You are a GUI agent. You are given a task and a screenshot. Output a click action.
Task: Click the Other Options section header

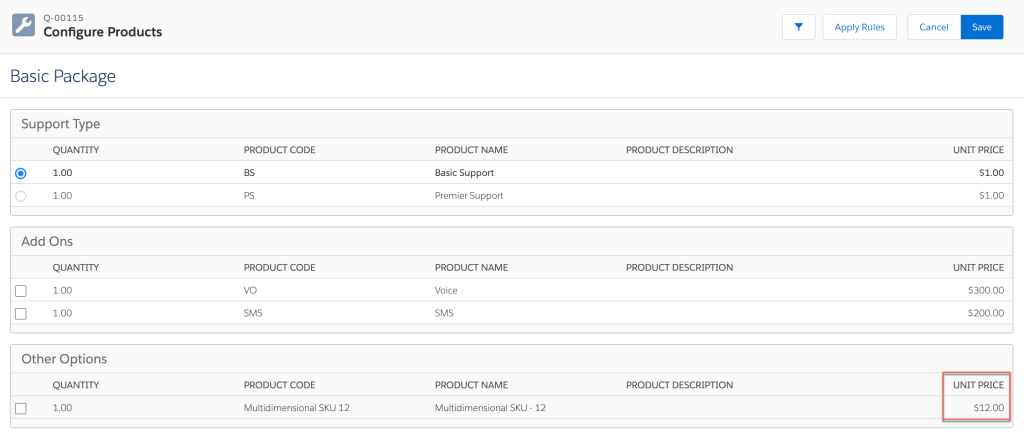tap(64, 359)
